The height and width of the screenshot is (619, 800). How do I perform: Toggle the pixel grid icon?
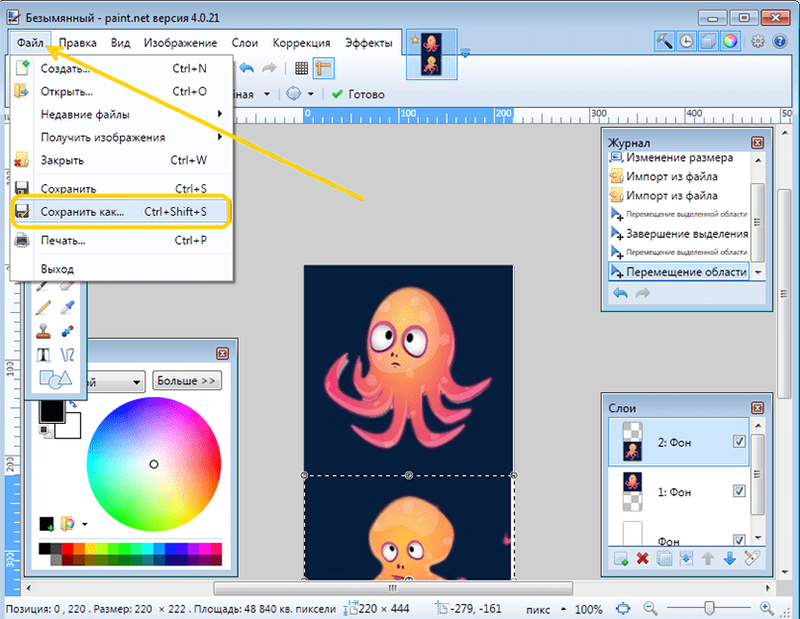coord(302,68)
